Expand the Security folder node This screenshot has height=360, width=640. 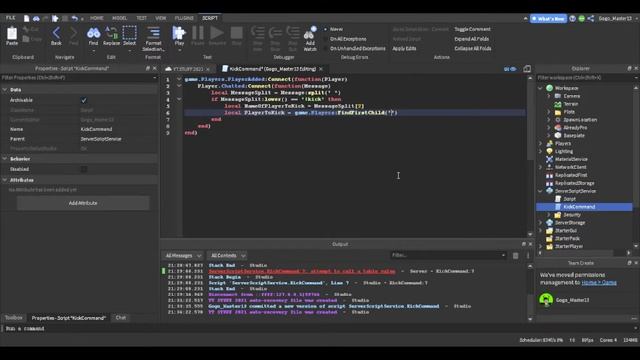pos(549,215)
